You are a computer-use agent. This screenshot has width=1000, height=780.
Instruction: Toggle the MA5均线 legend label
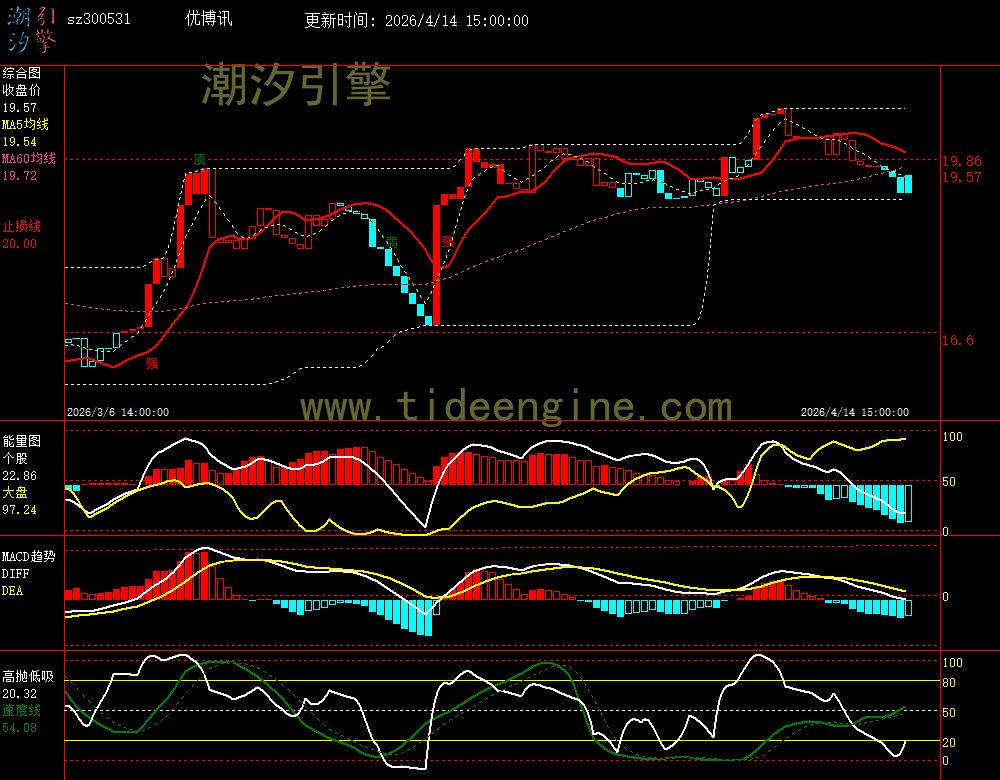(x=25, y=125)
